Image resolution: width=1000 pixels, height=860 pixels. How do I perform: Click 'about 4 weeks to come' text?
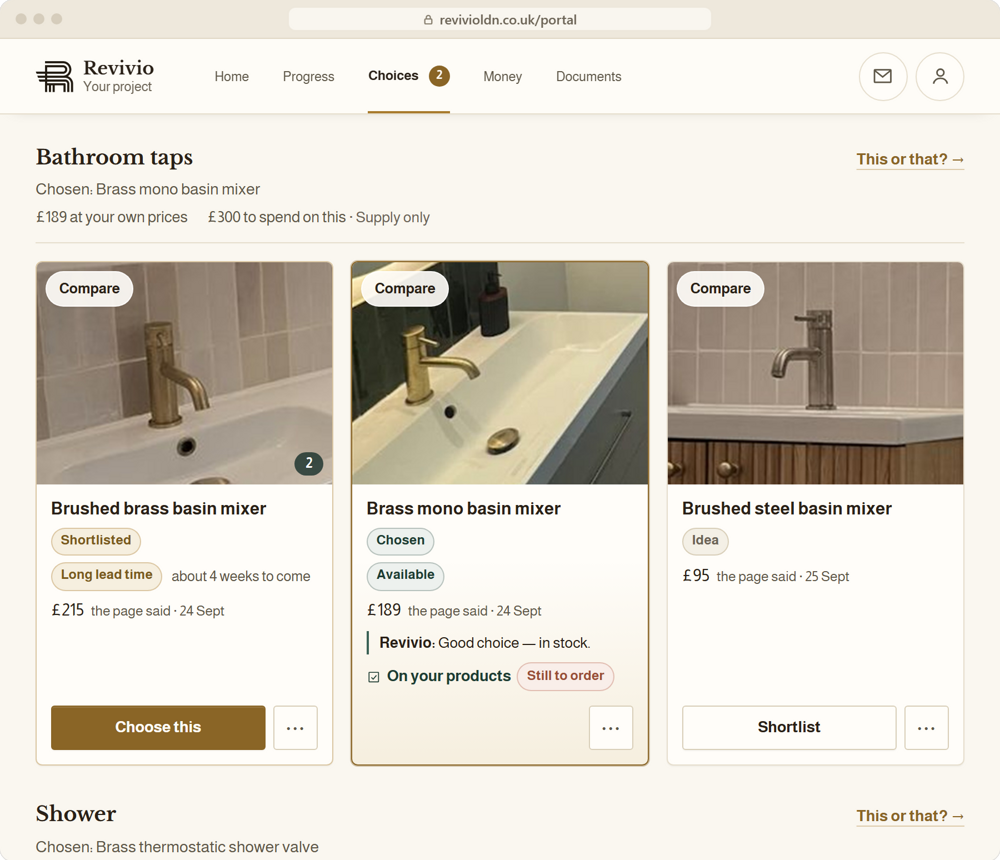[x=241, y=577]
